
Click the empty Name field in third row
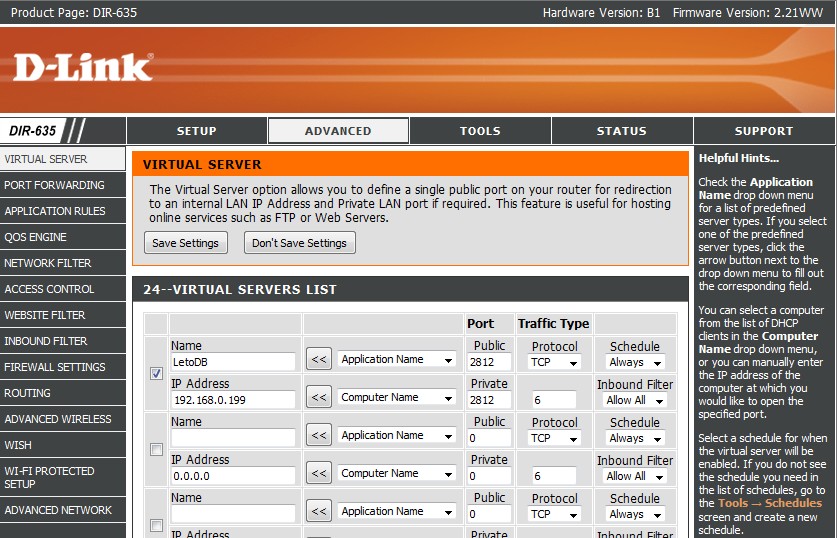[x=233, y=513]
